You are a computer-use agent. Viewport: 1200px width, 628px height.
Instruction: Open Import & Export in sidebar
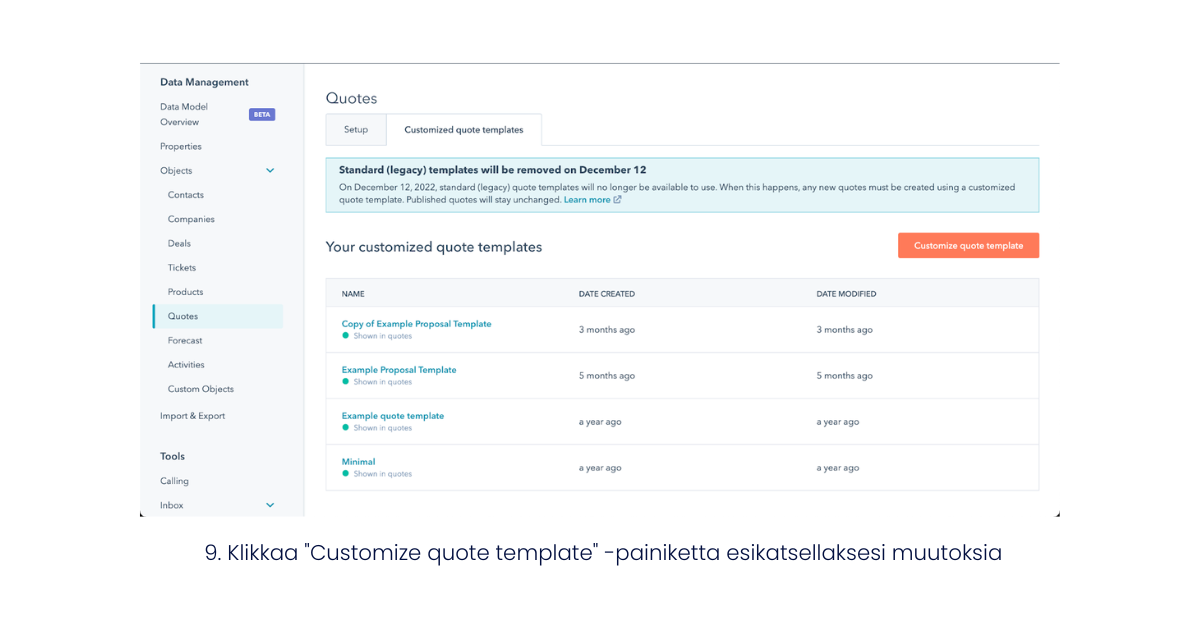[x=193, y=416]
